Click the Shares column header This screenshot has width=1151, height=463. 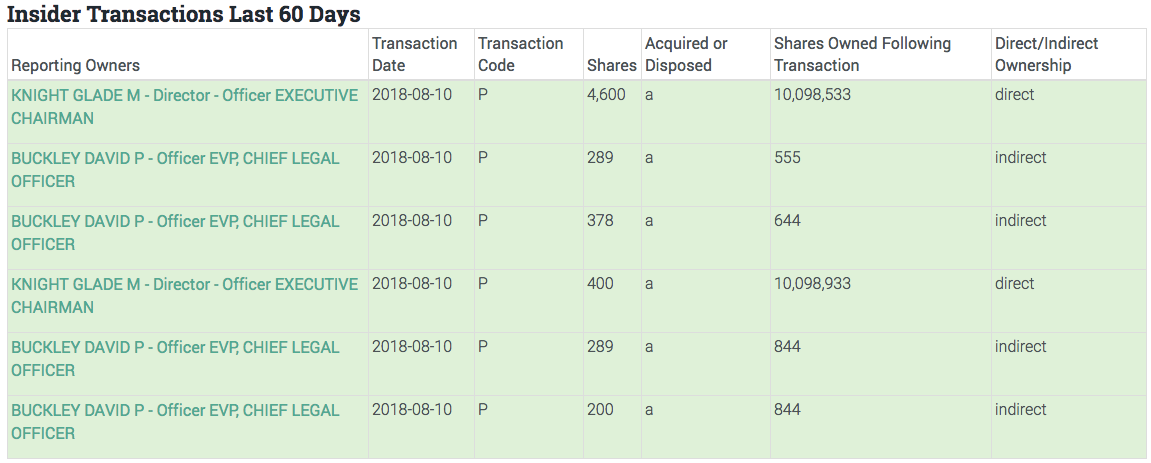(611, 66)
